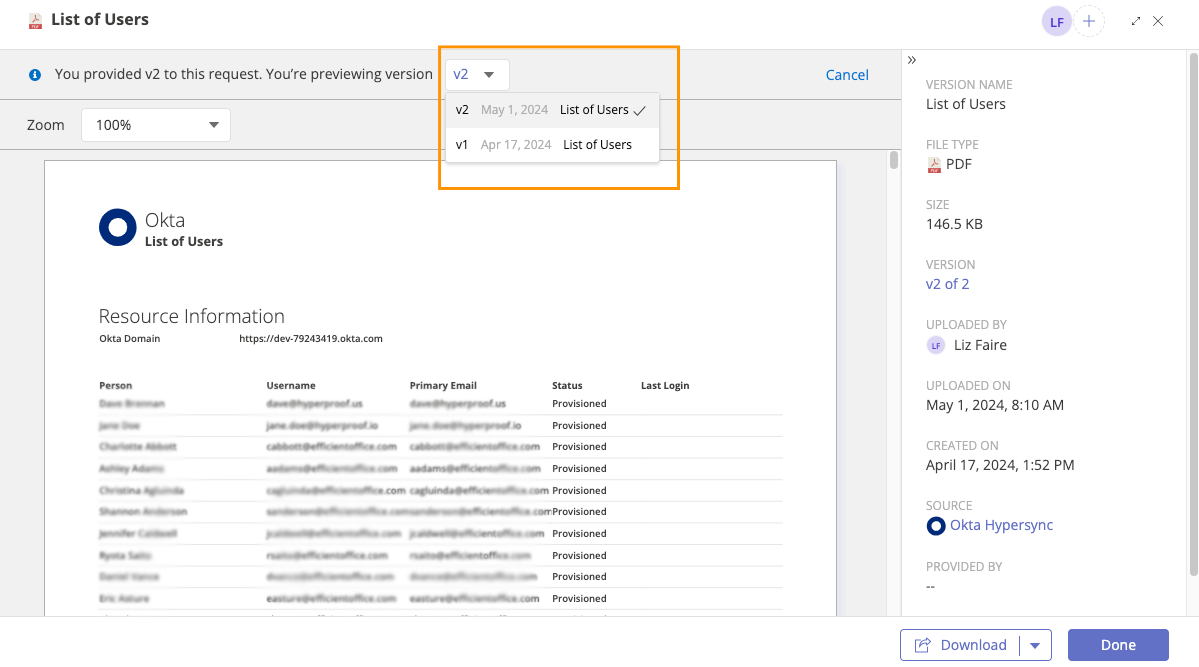This screenshot has width=1199, height=667.
Task: Click the blue info icon in banner
Action: [35, 75]
